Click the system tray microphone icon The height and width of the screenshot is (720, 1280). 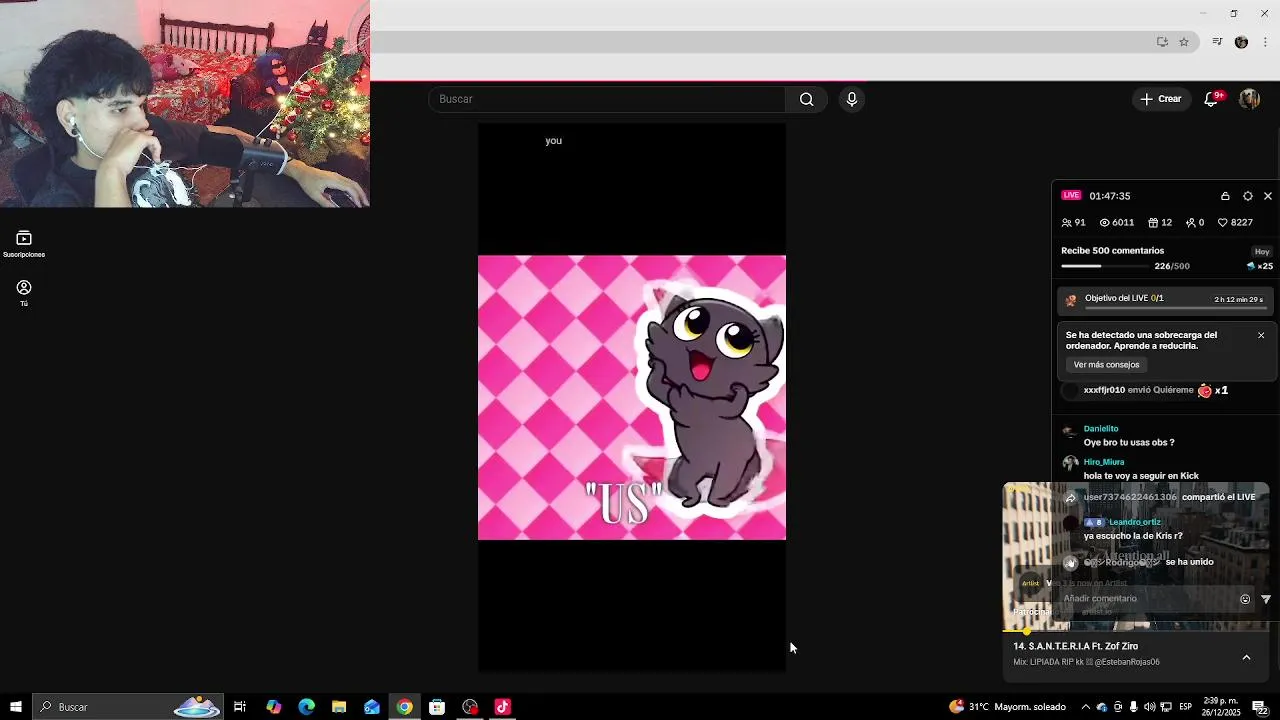pyautogui.click(x=1133, y=707)
